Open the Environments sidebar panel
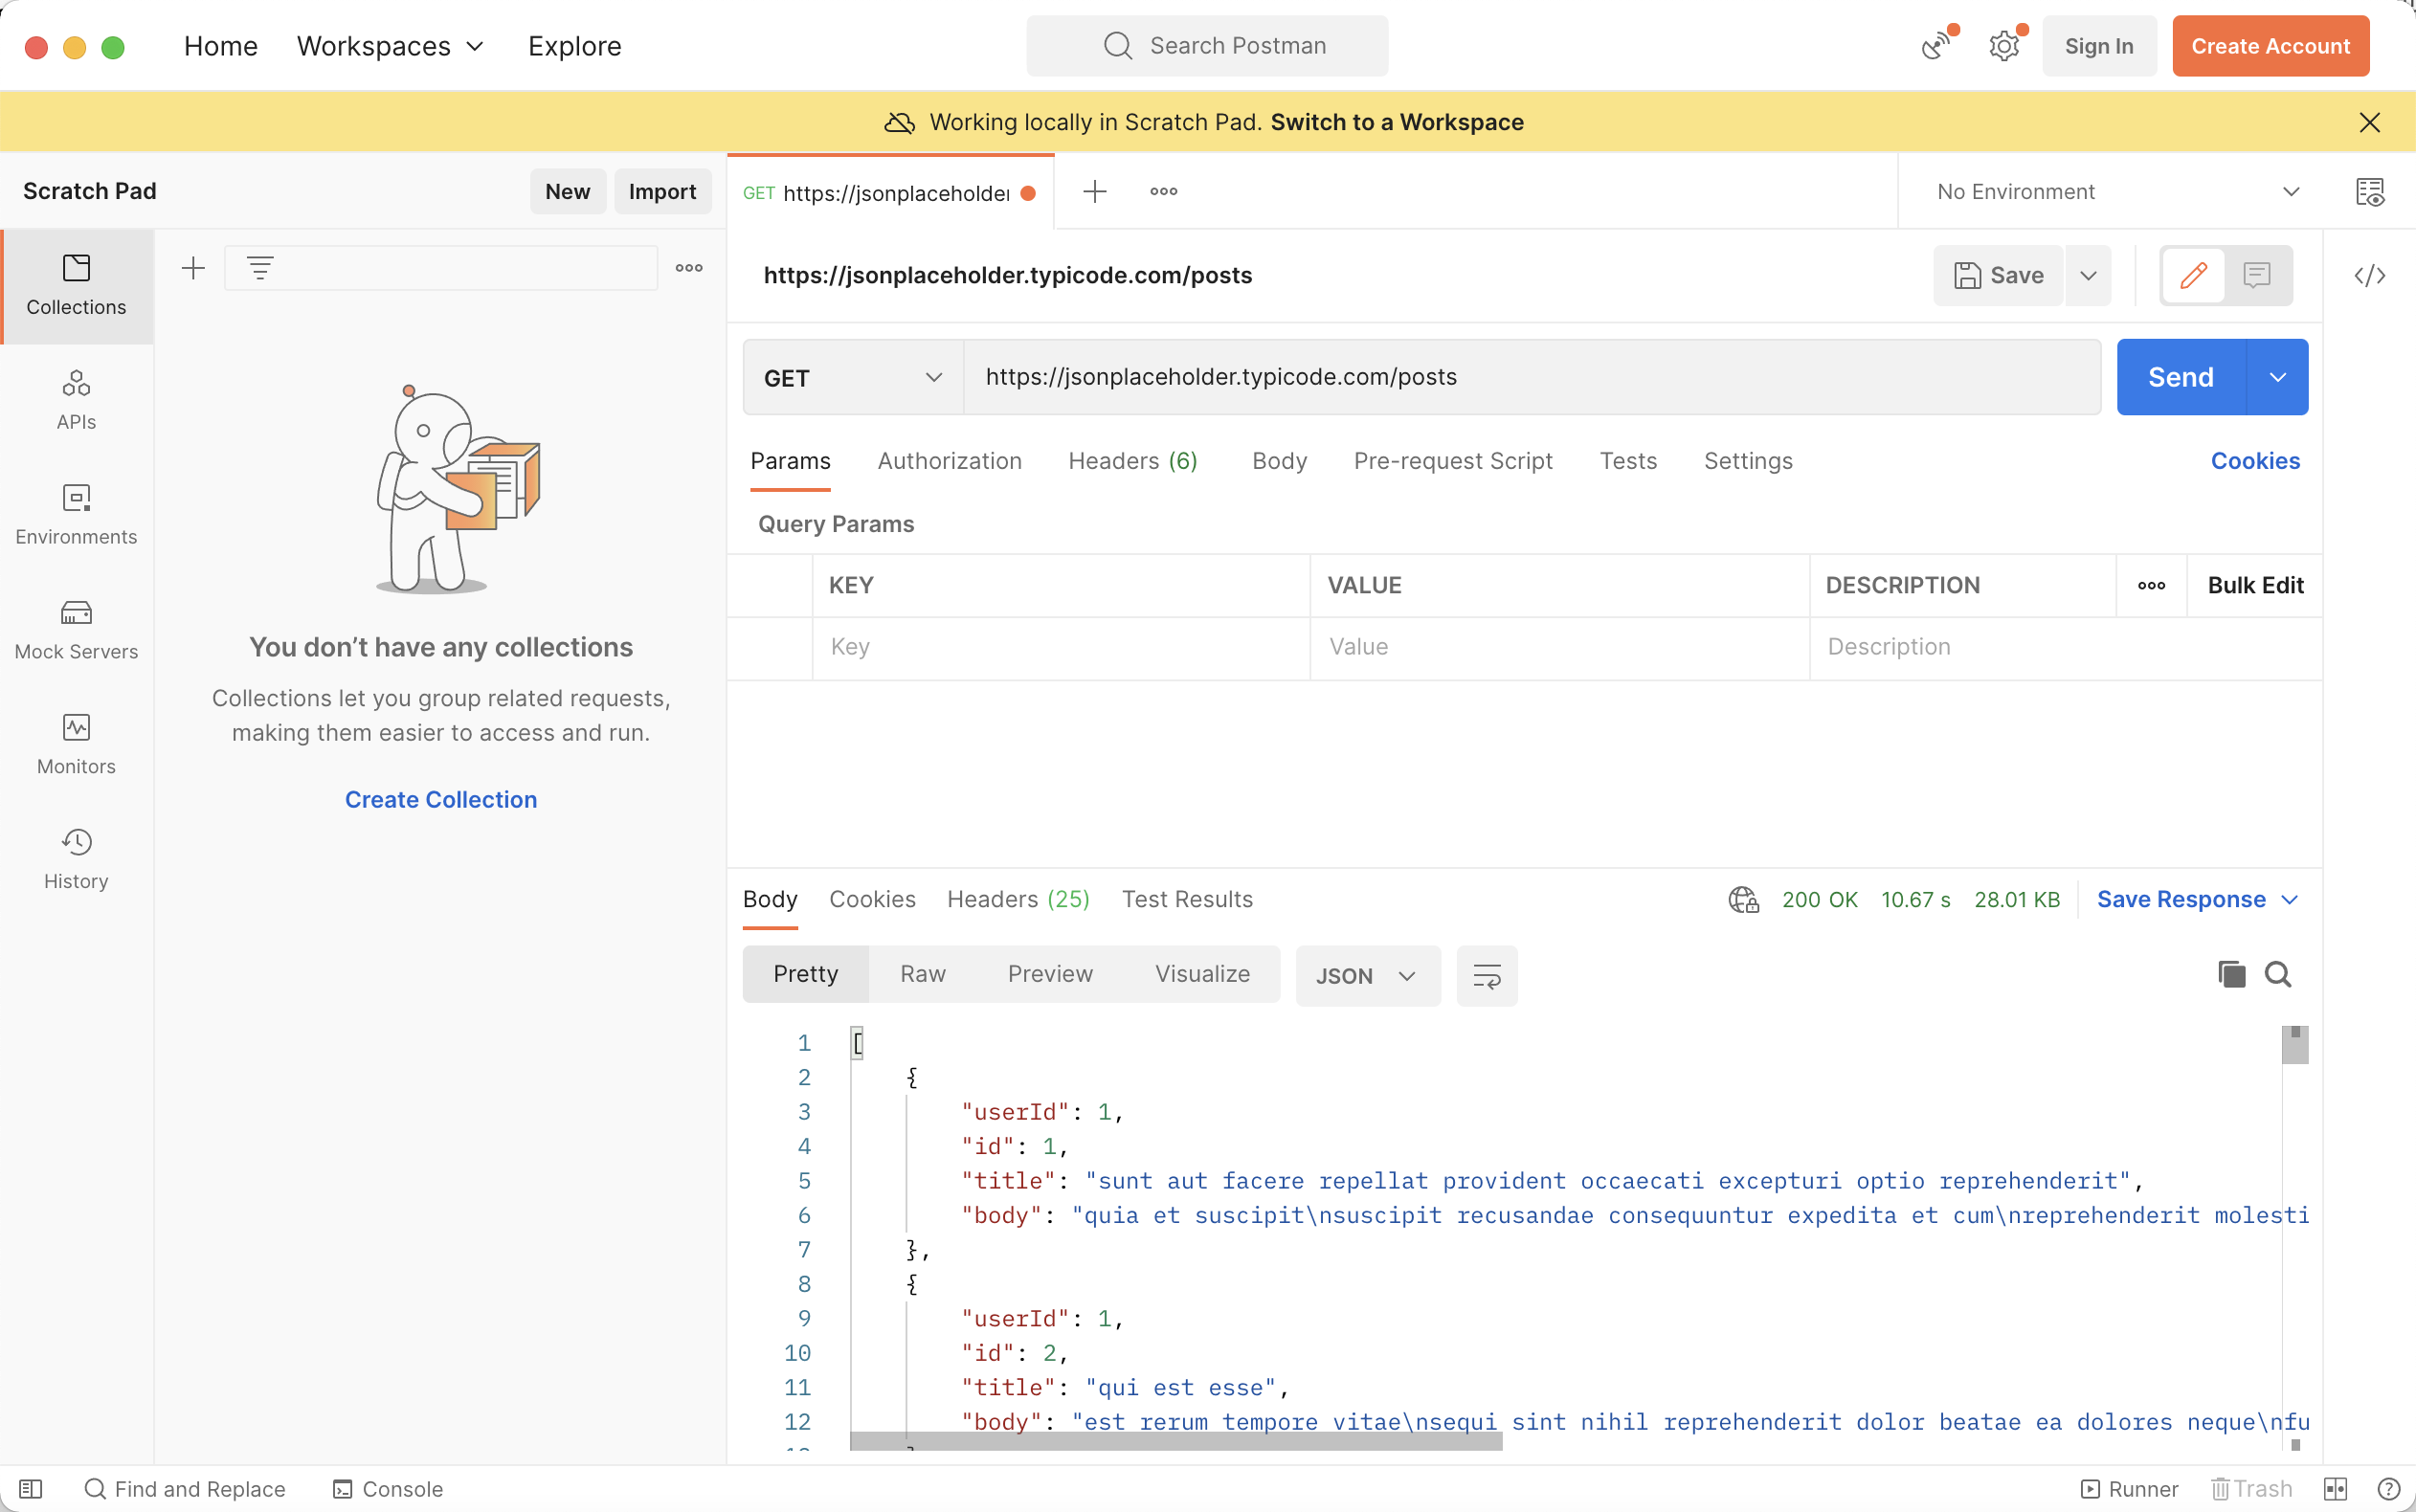 76,514
